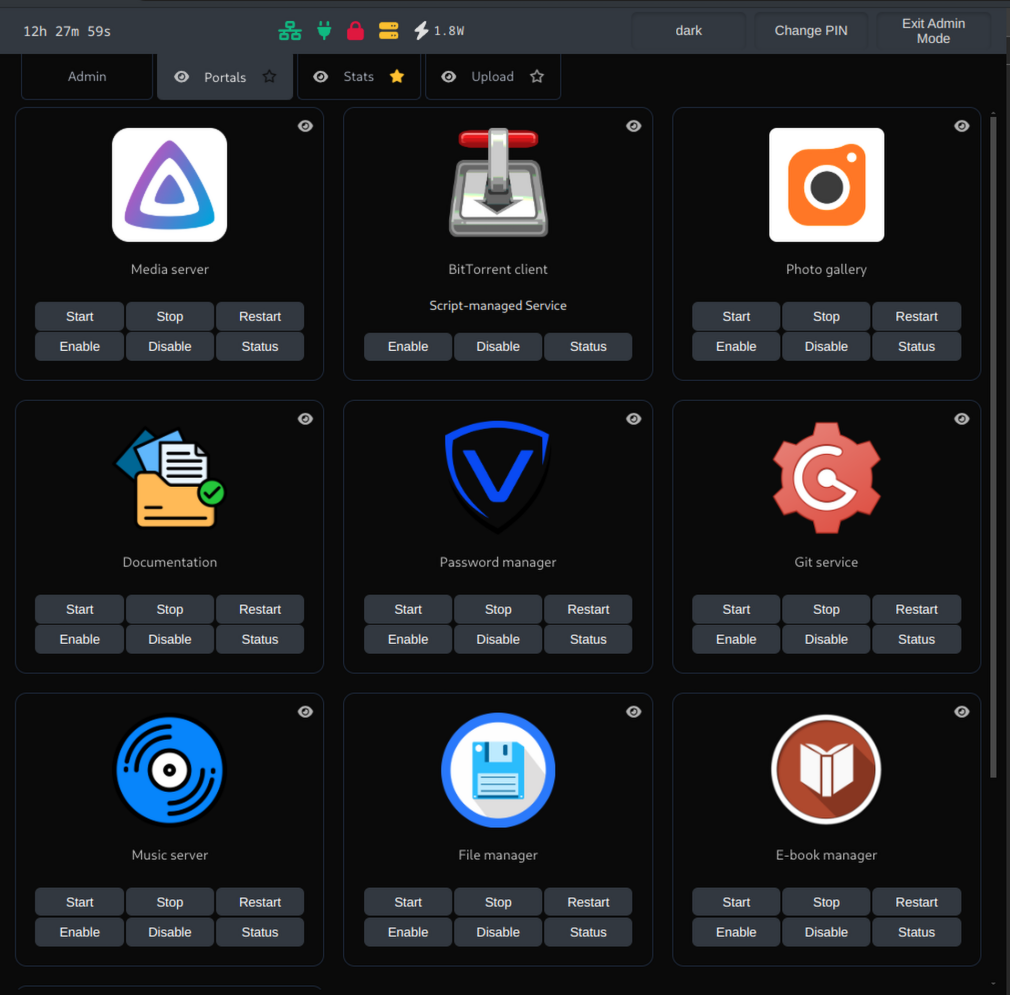Open the Music server vinyl disc icon
The image size is (1010, 995).
pyautogui.click(x=169, y=770)
